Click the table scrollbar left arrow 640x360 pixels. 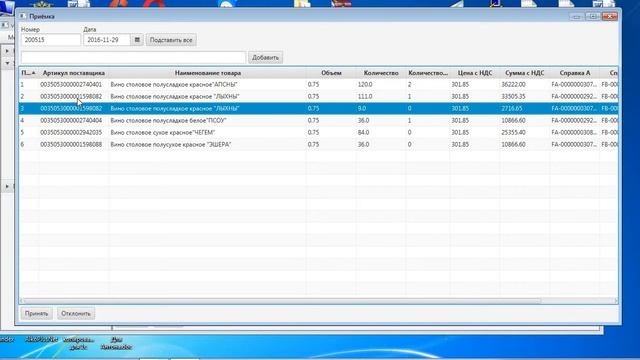click(22, 301)
